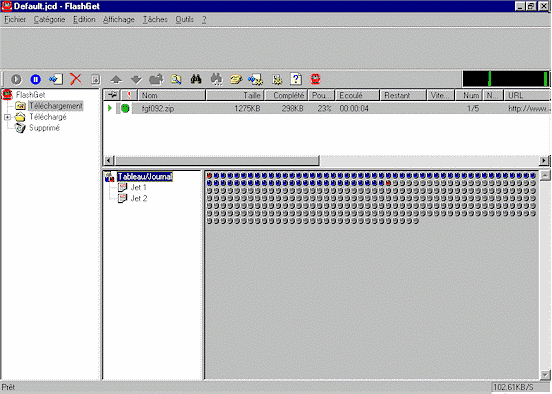Viewport: 552px width, 394px height.
Task: Expand the Téléchargé category node
Action: (7, 117)
